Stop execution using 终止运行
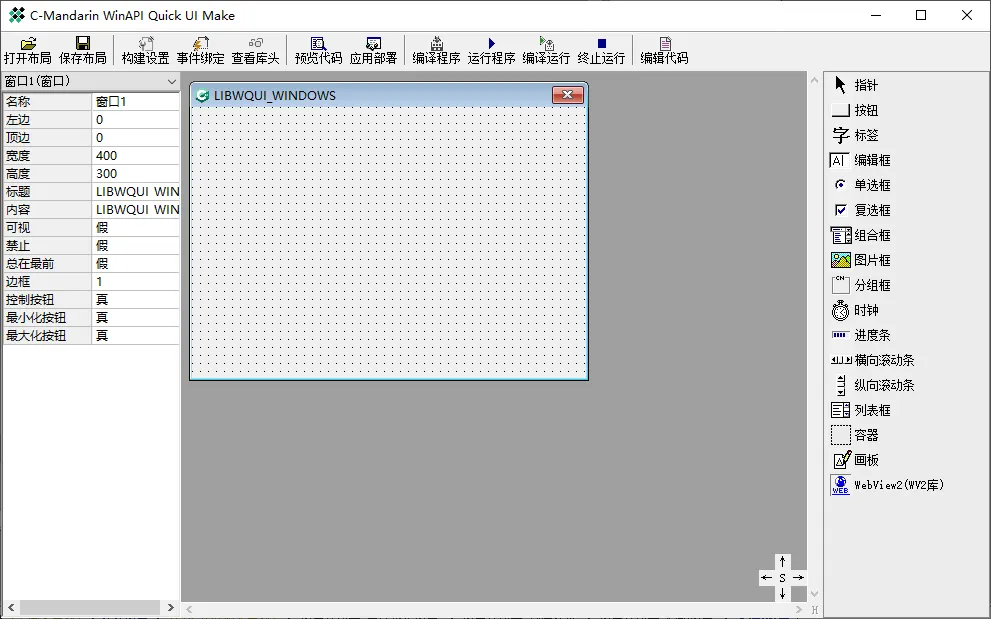 click(601, 44)
